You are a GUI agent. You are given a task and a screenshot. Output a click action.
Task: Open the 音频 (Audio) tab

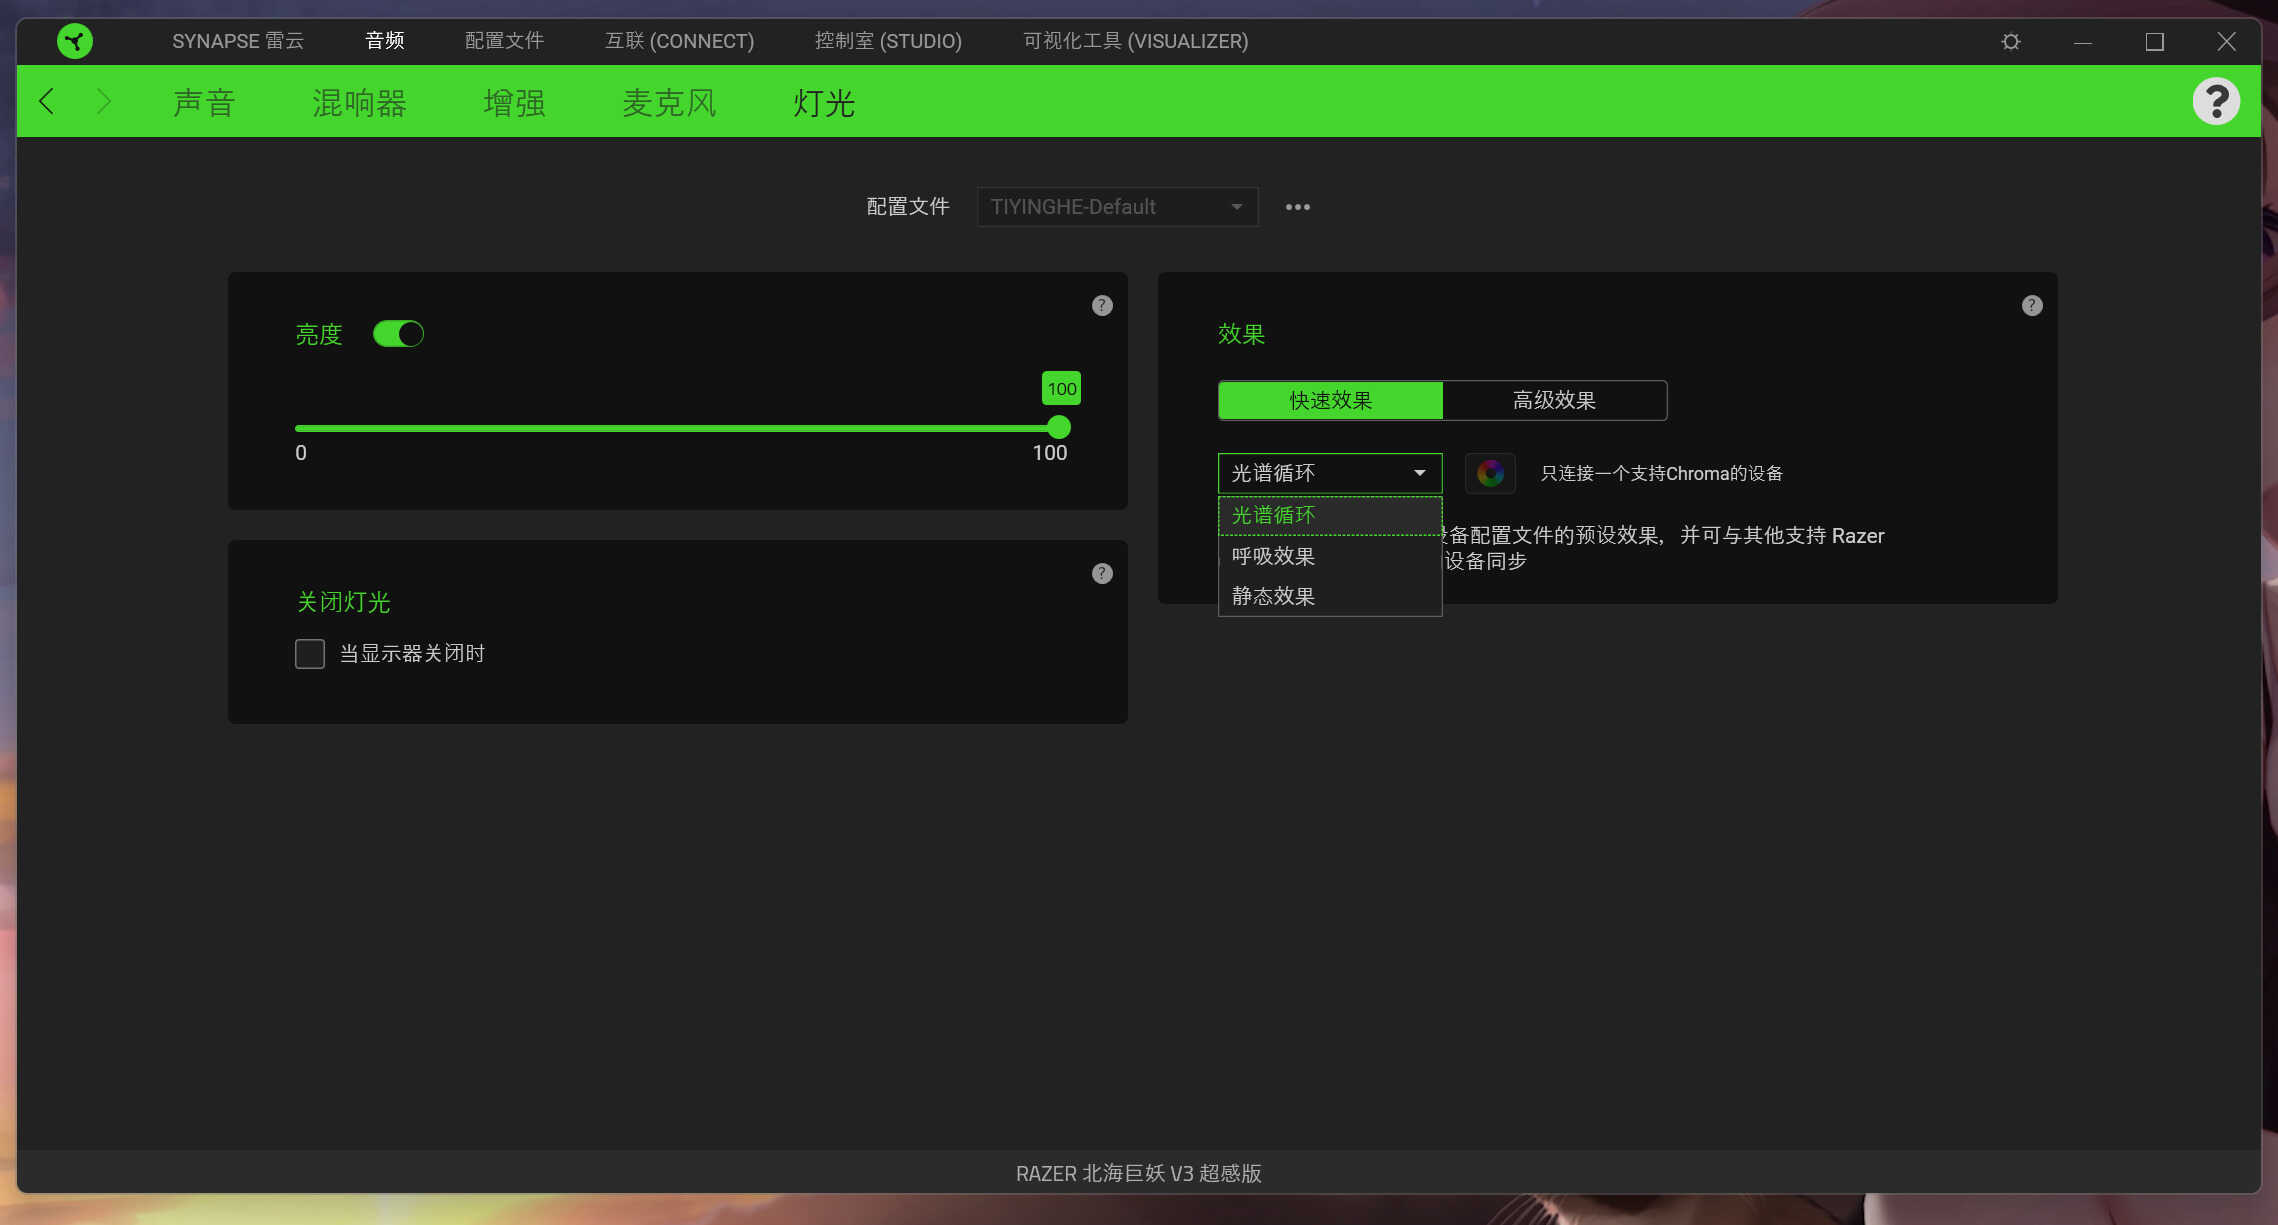(383, 41)
